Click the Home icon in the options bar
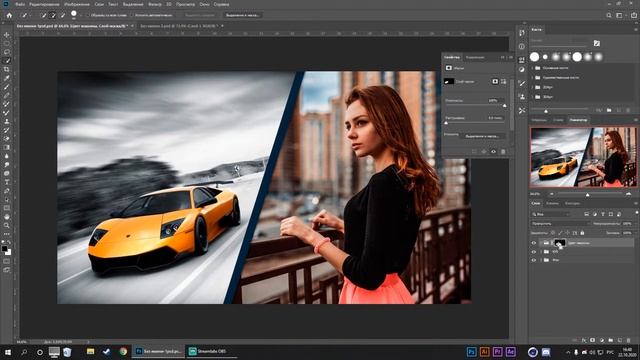The height and width of the screenshot is (360, 640). 9,15
